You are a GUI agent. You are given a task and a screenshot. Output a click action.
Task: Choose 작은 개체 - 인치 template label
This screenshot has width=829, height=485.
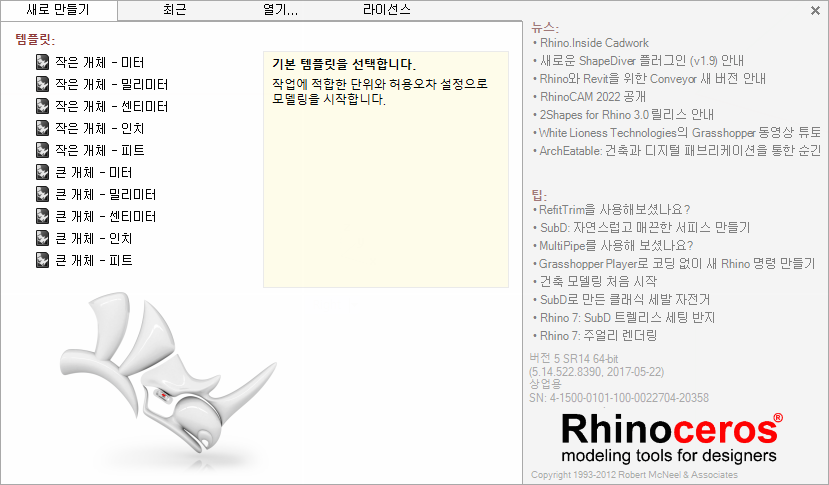[x=99, y=129]
